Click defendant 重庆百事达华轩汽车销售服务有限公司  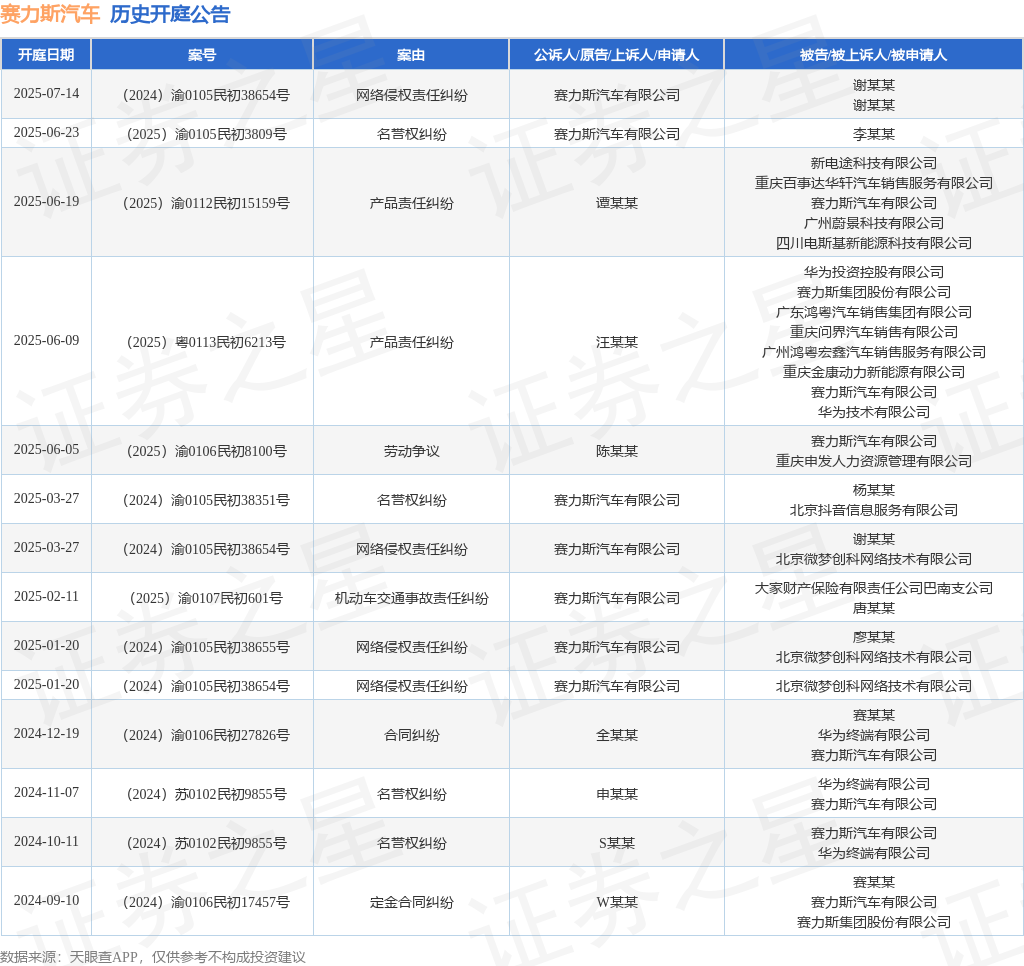pyautogui.click(x=873, y=183)
